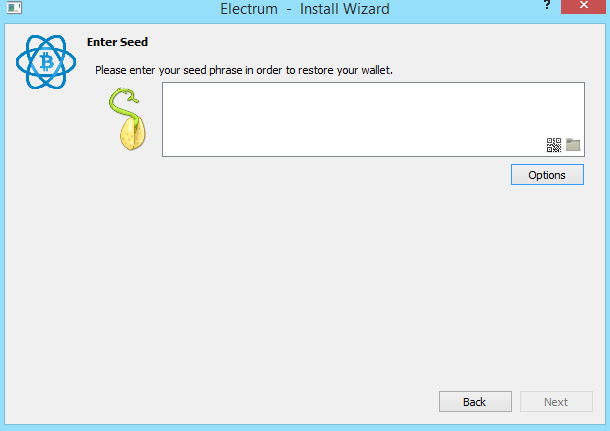Open the window system icon in title bar
Image resolution: width=610 pixels, height=431 pixels.
tap(14, 8)
